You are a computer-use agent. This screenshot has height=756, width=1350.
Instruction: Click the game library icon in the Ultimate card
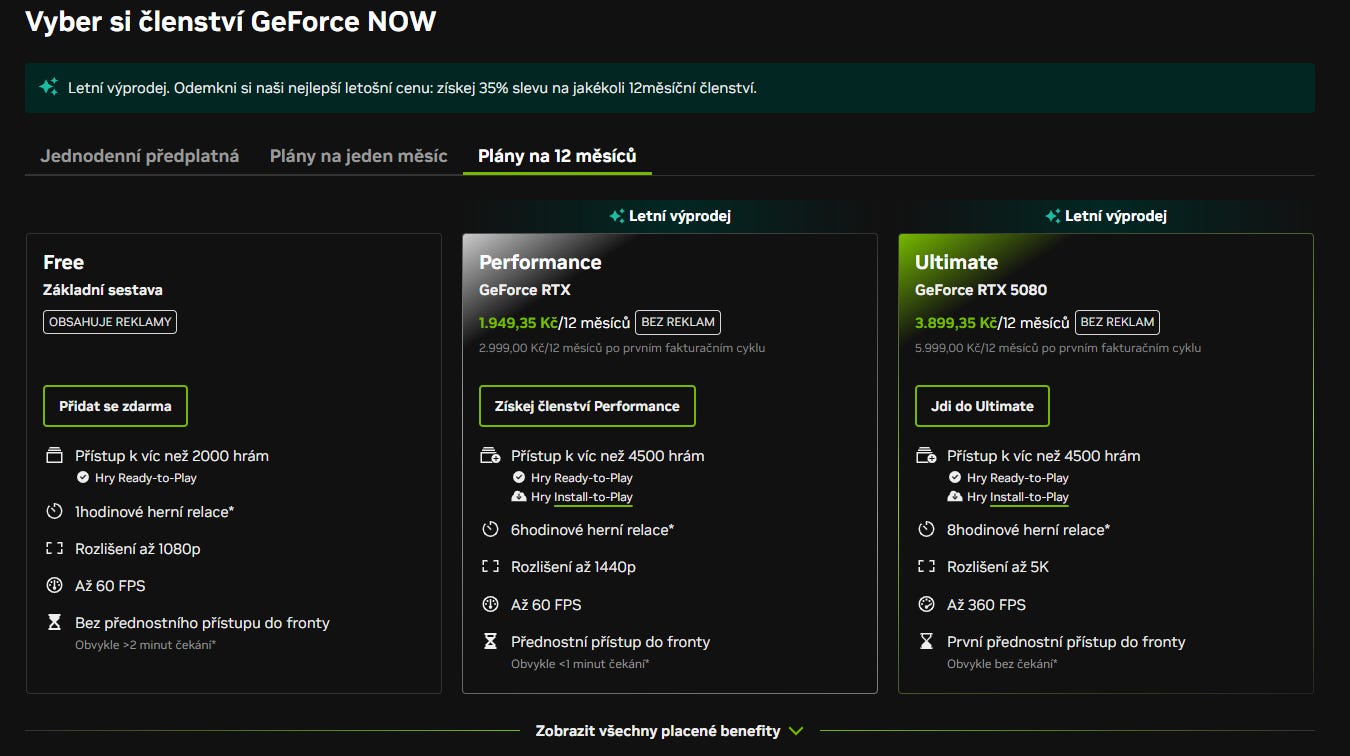pyautogui.click(x=927, y=456)
